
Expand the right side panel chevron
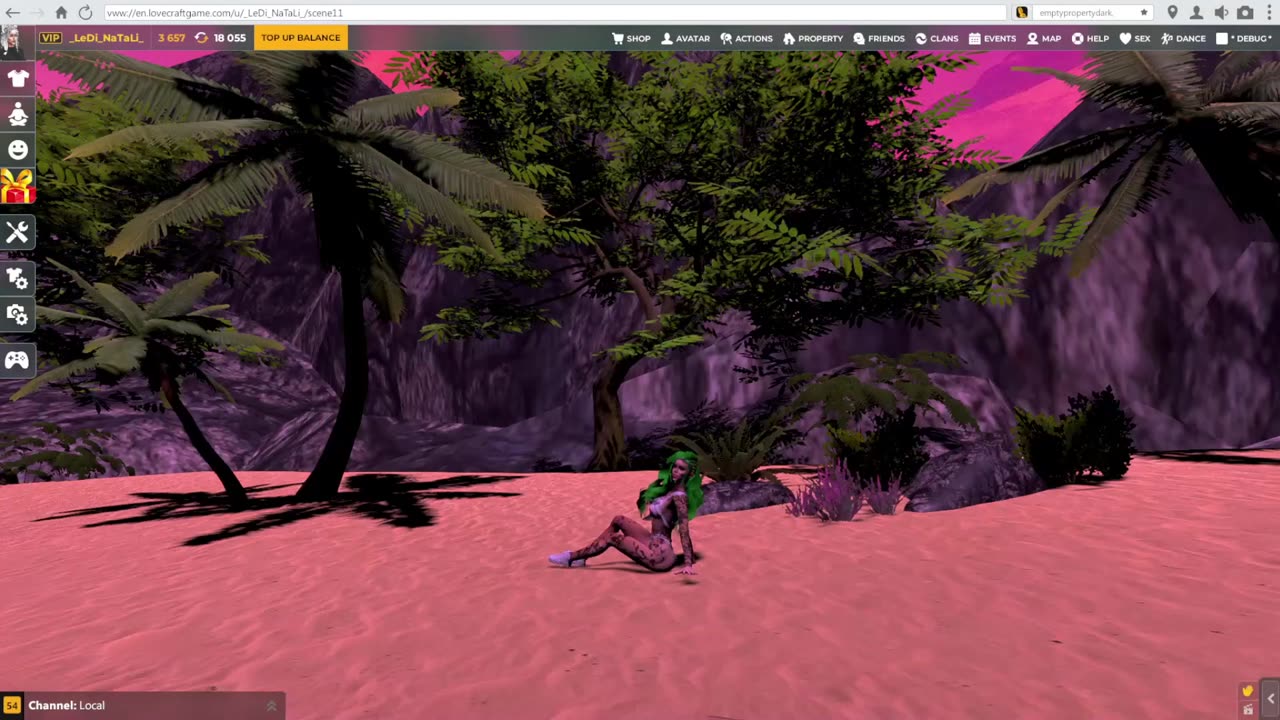(1270, 699)
